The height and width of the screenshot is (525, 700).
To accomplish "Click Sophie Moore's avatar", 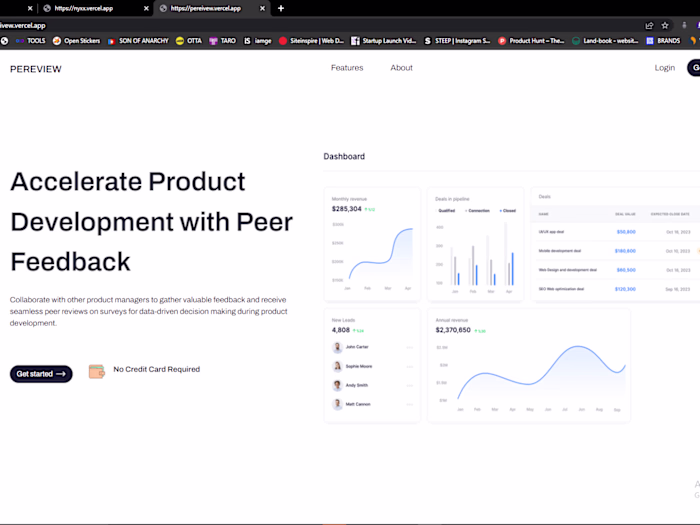I will coord(338,366).
